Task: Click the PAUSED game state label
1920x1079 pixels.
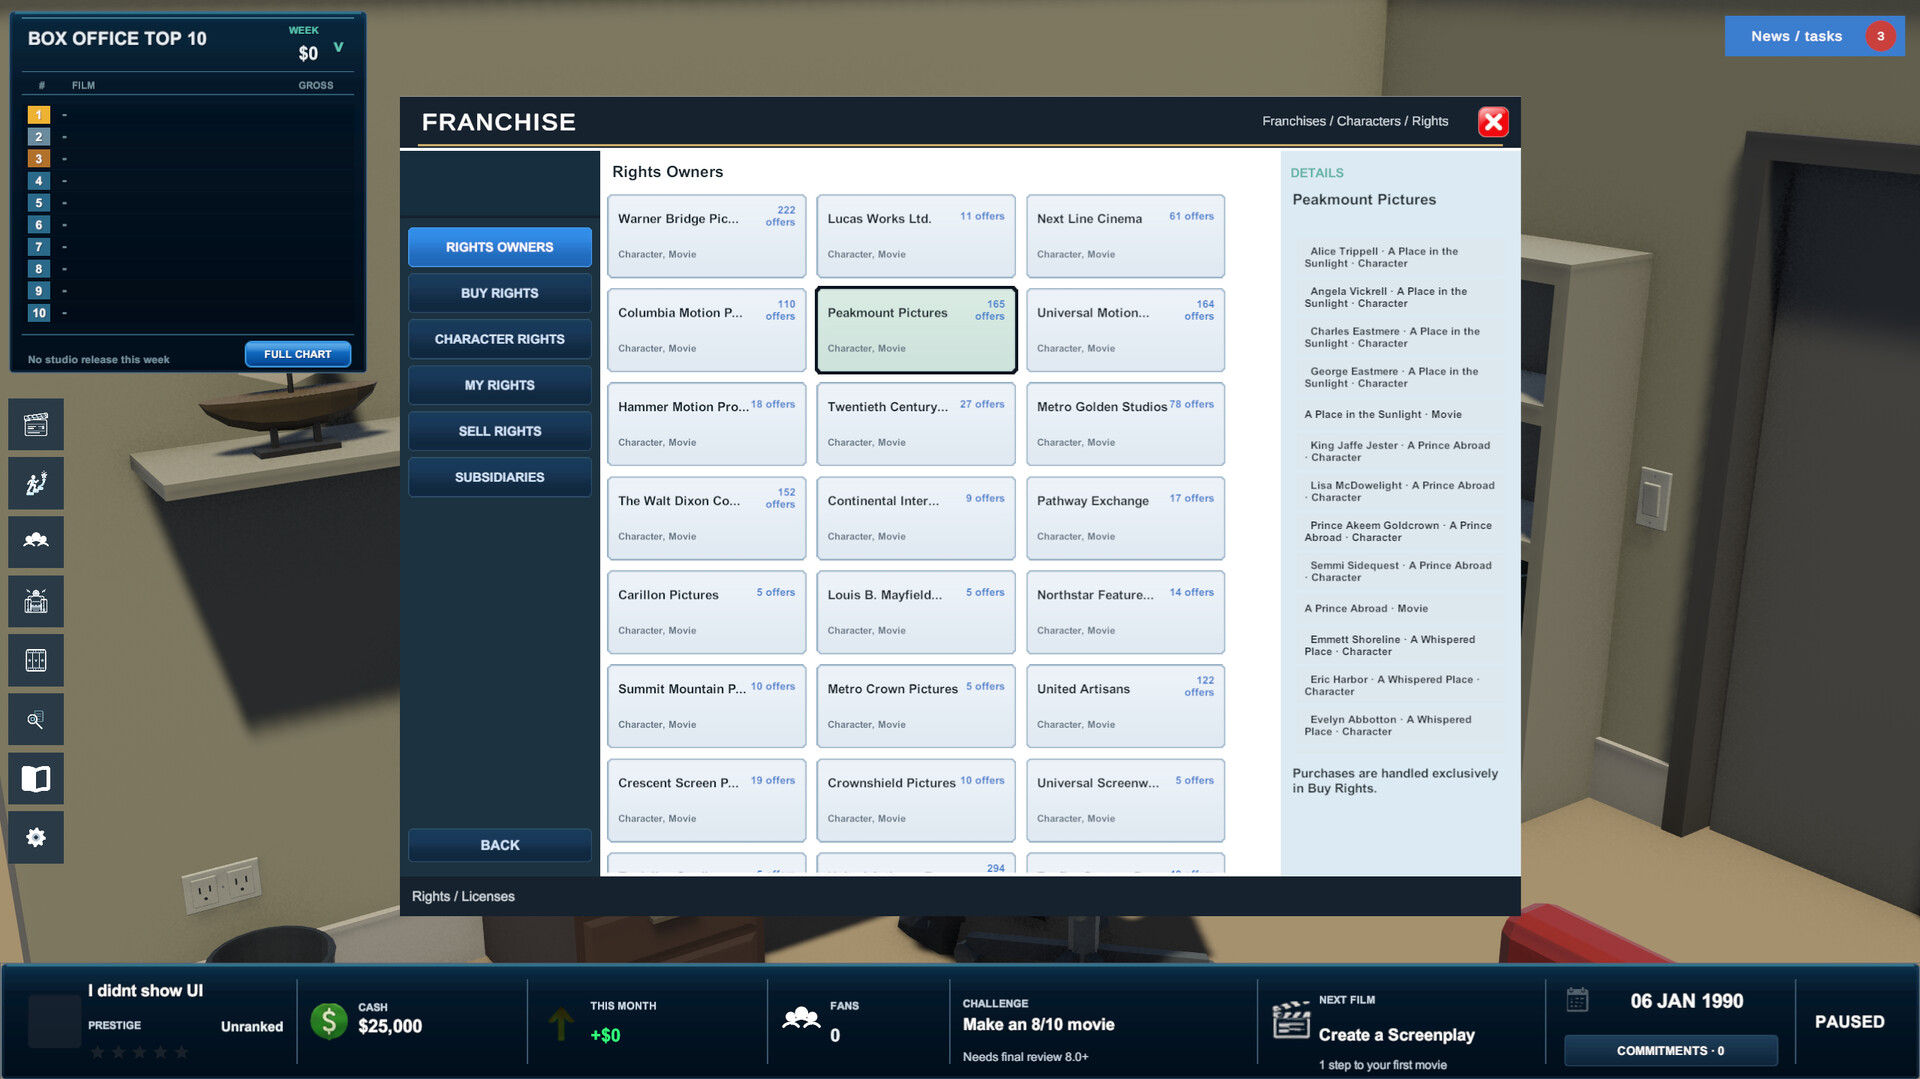Action: (x=1849, y=1021)
